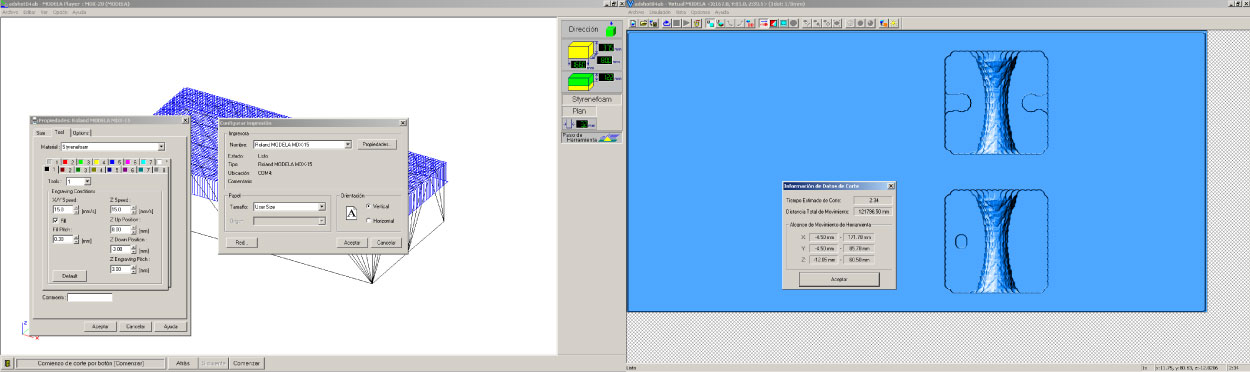Click the stop simulation toolbar icon

click(677, 22)
